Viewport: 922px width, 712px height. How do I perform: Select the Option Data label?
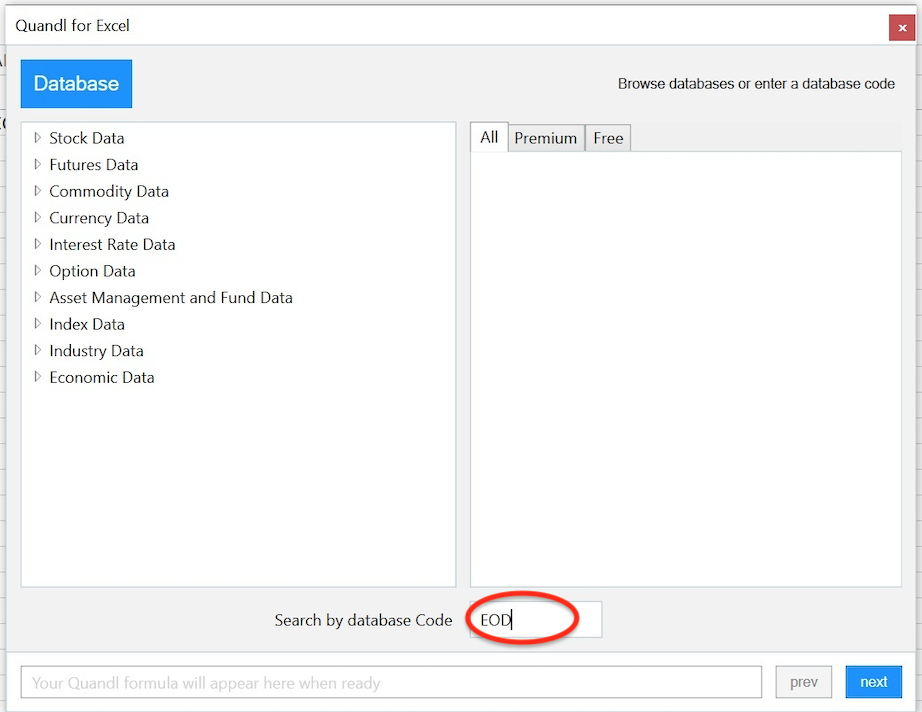(x=92, y=271)
